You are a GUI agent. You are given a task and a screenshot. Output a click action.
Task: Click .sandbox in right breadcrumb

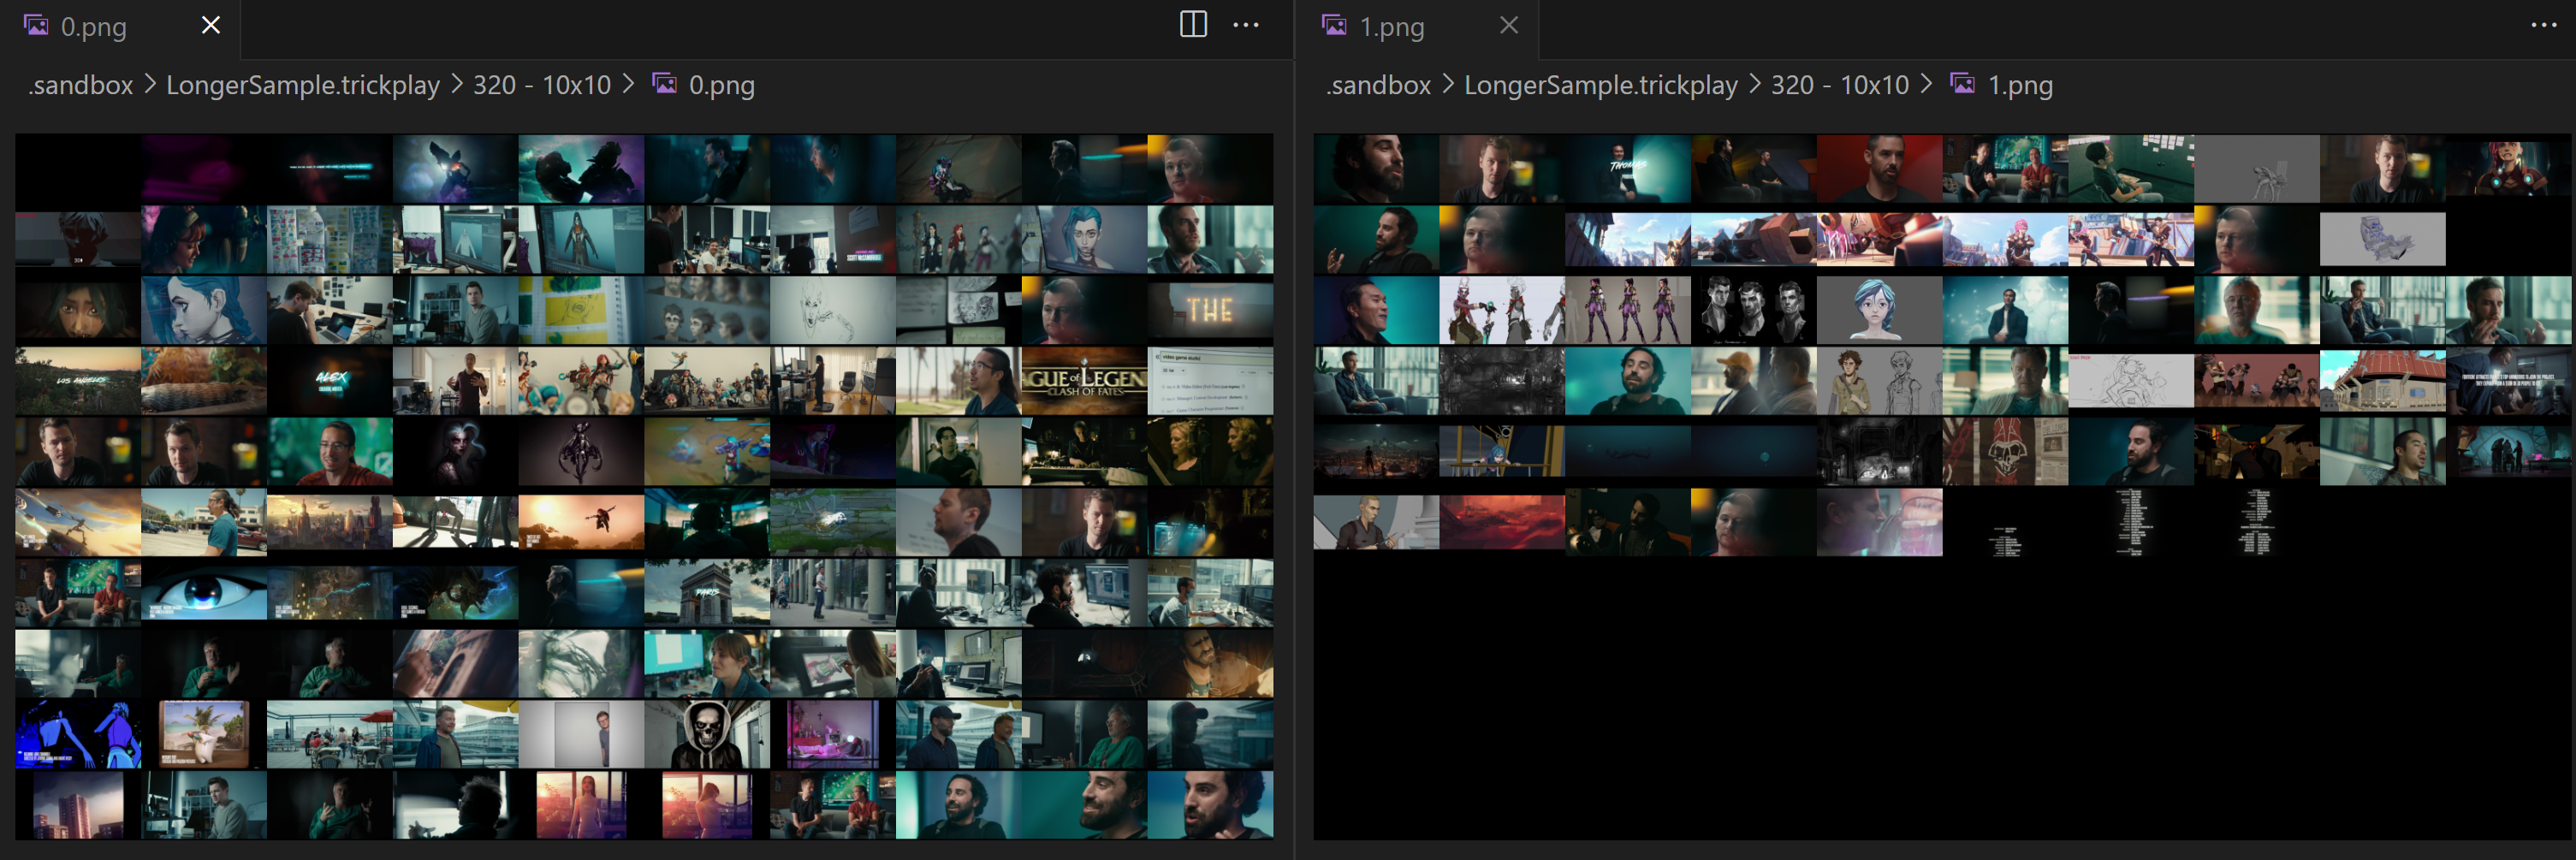coord(1378,85)
